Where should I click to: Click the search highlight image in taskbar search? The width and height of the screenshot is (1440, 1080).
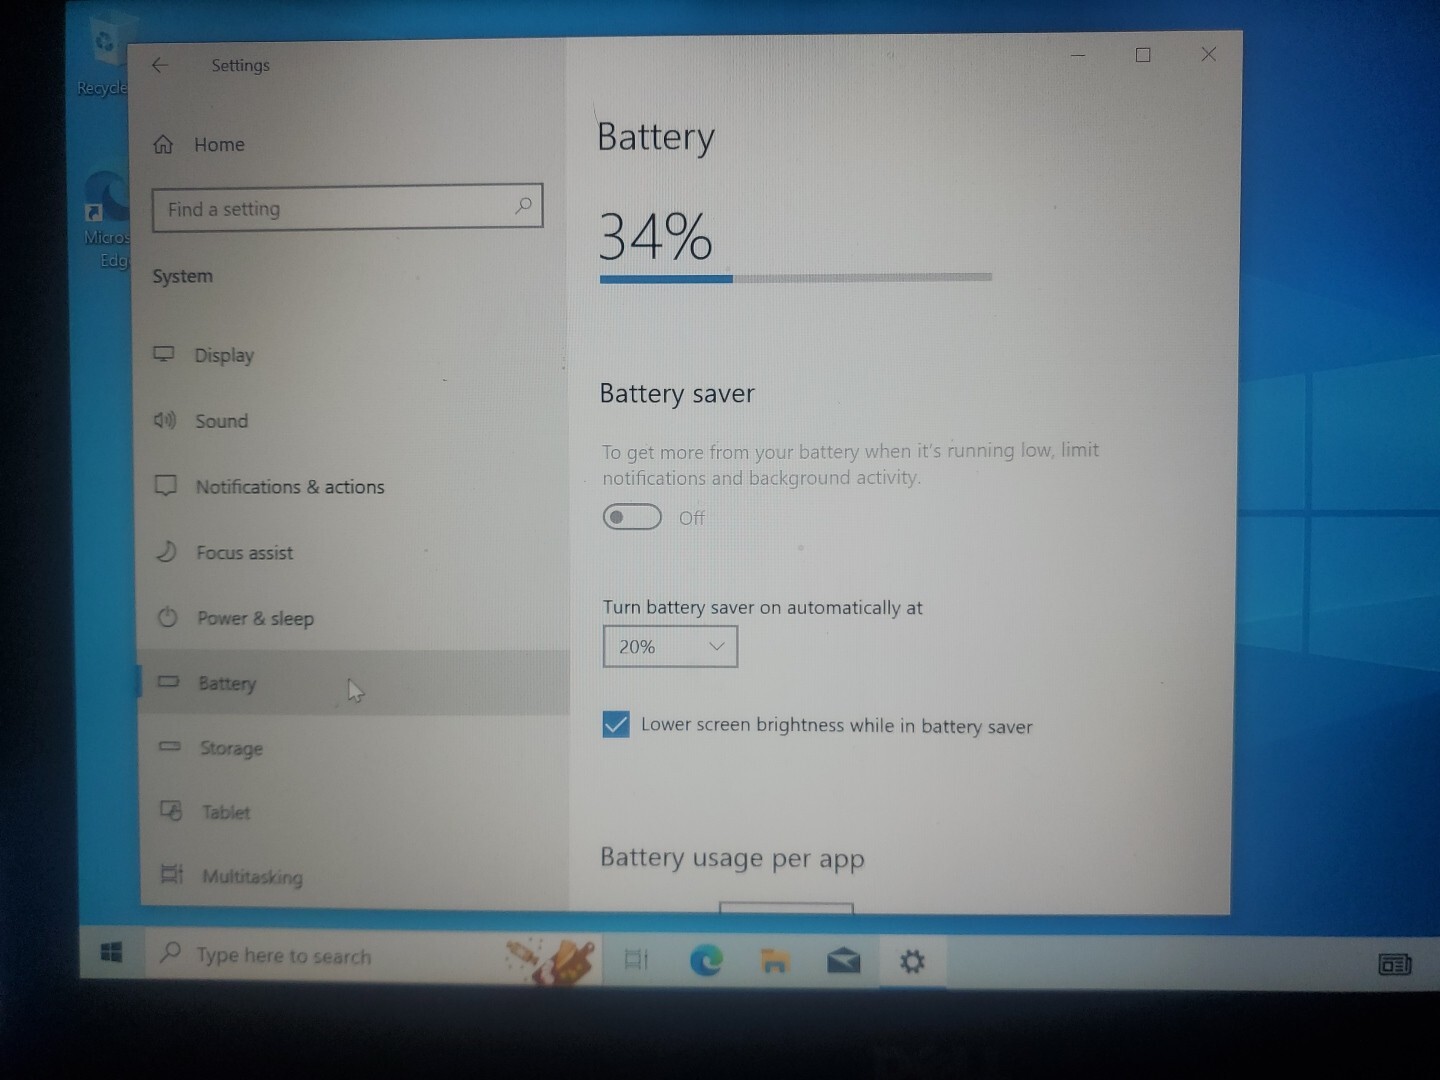pos(552,959)
